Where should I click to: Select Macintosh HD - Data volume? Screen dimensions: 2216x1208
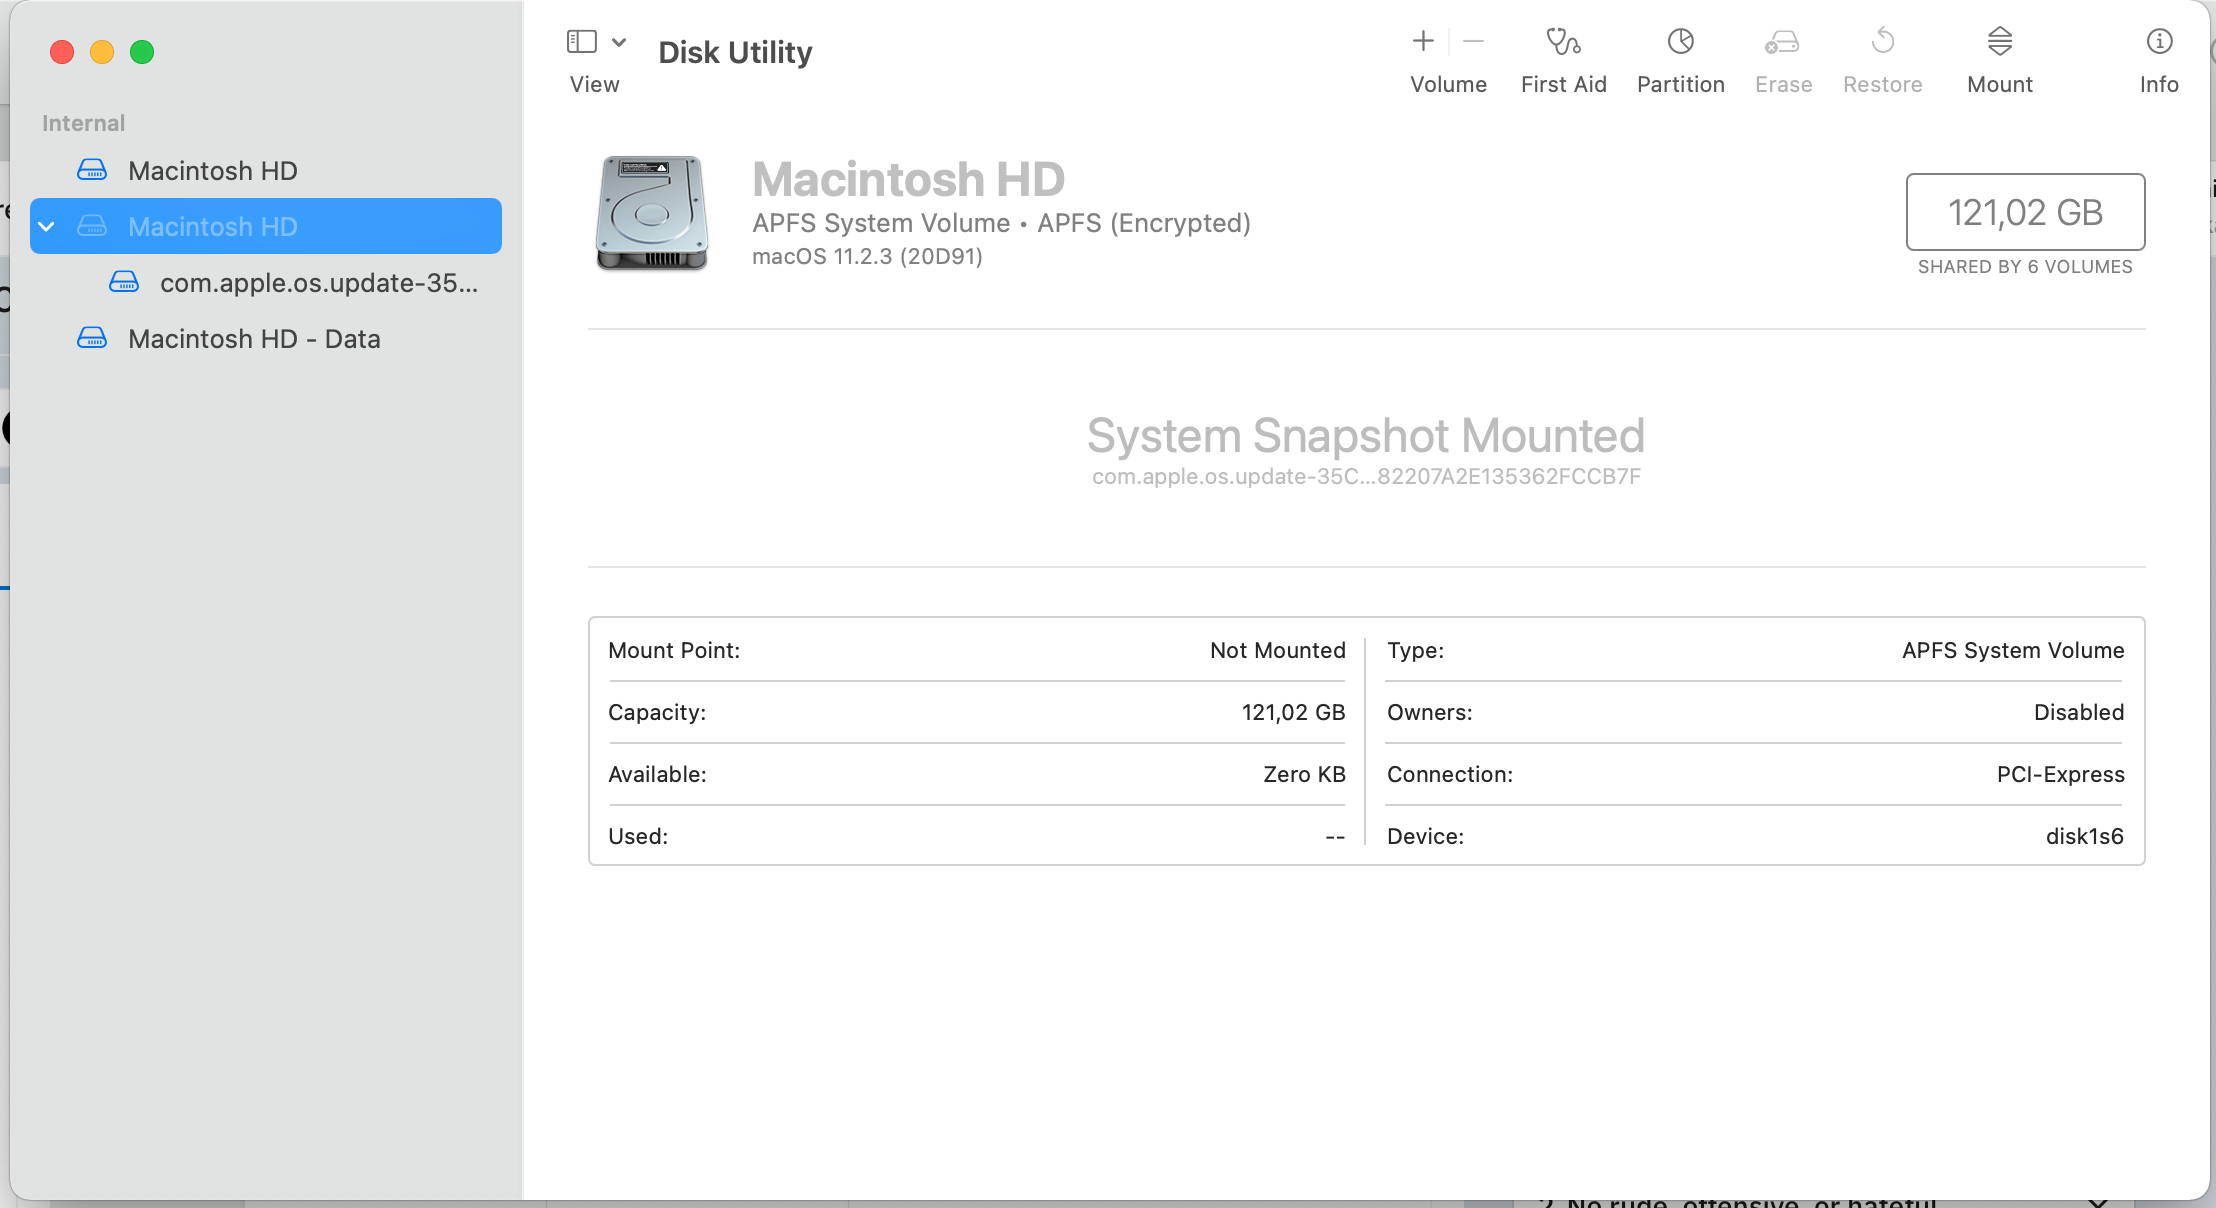click(254, 339)
